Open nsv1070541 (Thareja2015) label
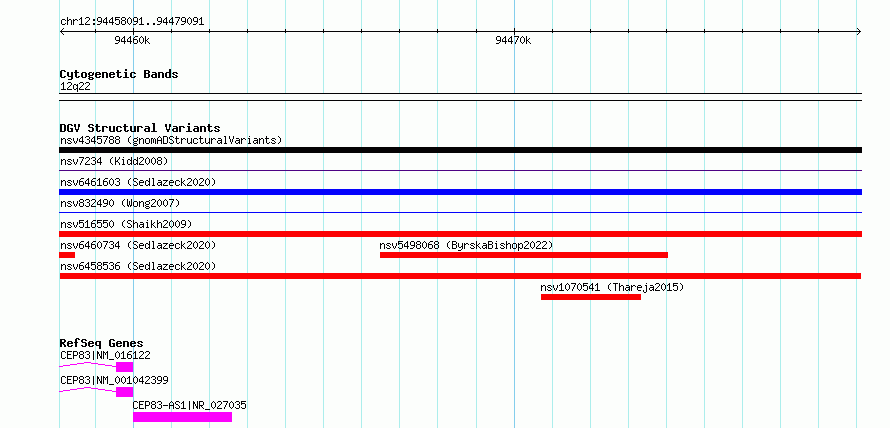 [x=612, y=287]
